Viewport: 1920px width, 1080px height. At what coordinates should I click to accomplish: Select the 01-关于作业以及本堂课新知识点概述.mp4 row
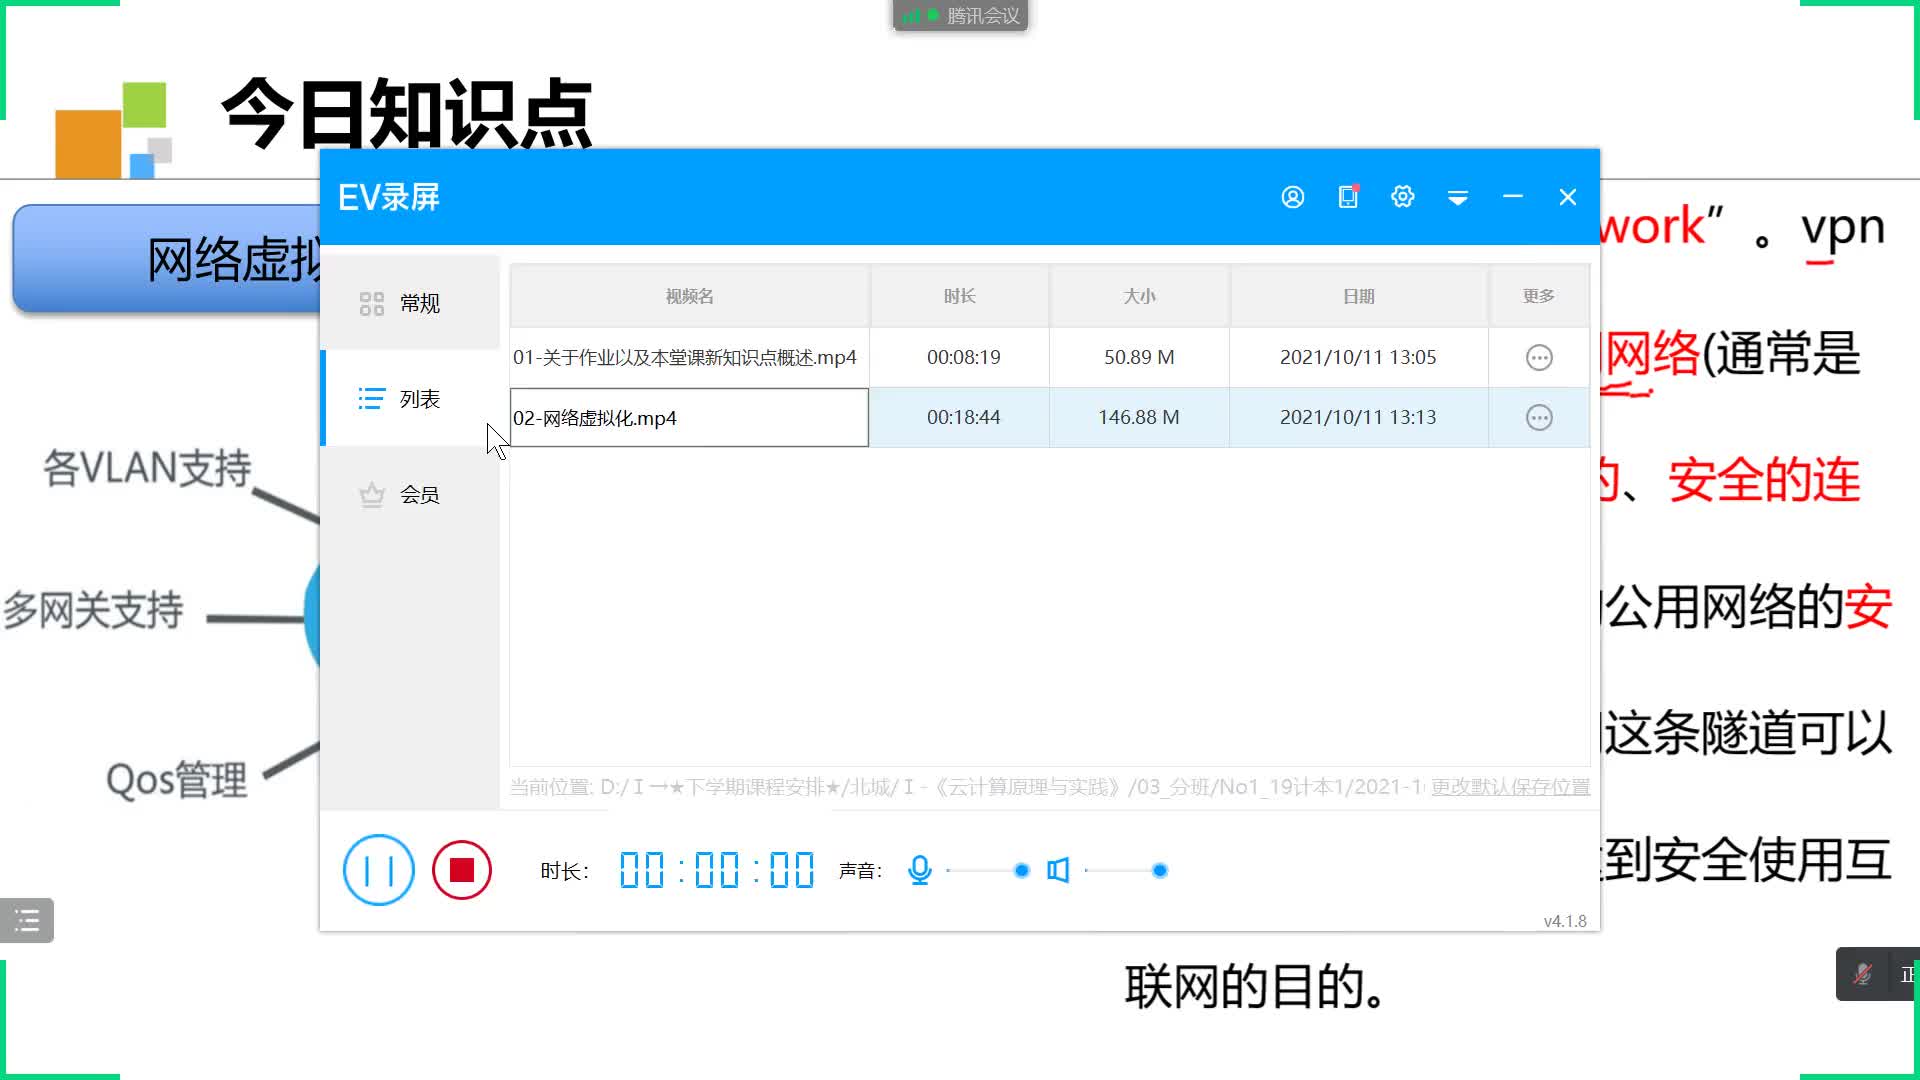[1049, 357]
